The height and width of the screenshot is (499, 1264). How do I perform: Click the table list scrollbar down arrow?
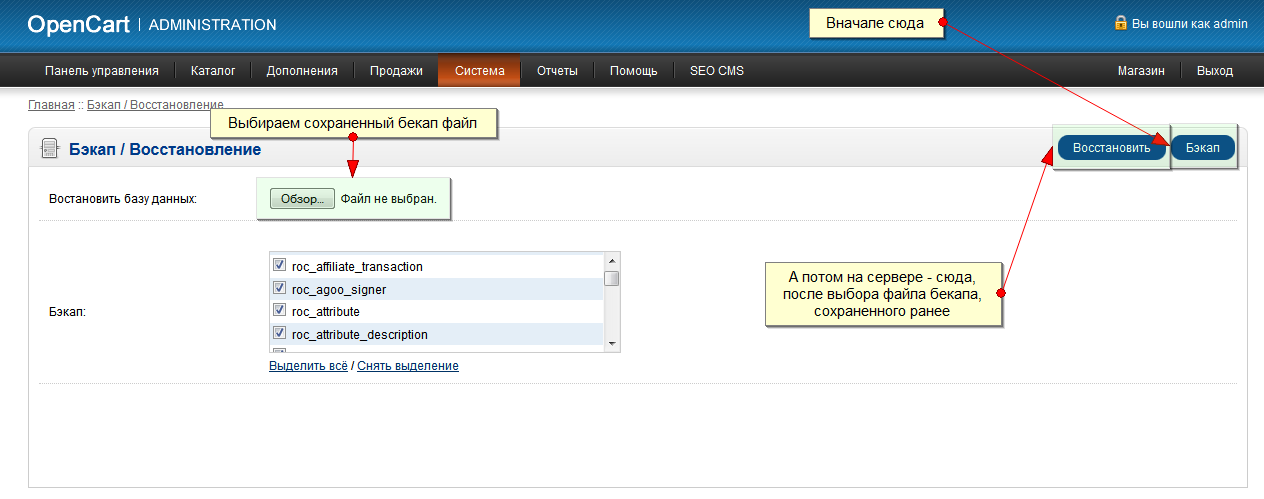pos(611,343)
